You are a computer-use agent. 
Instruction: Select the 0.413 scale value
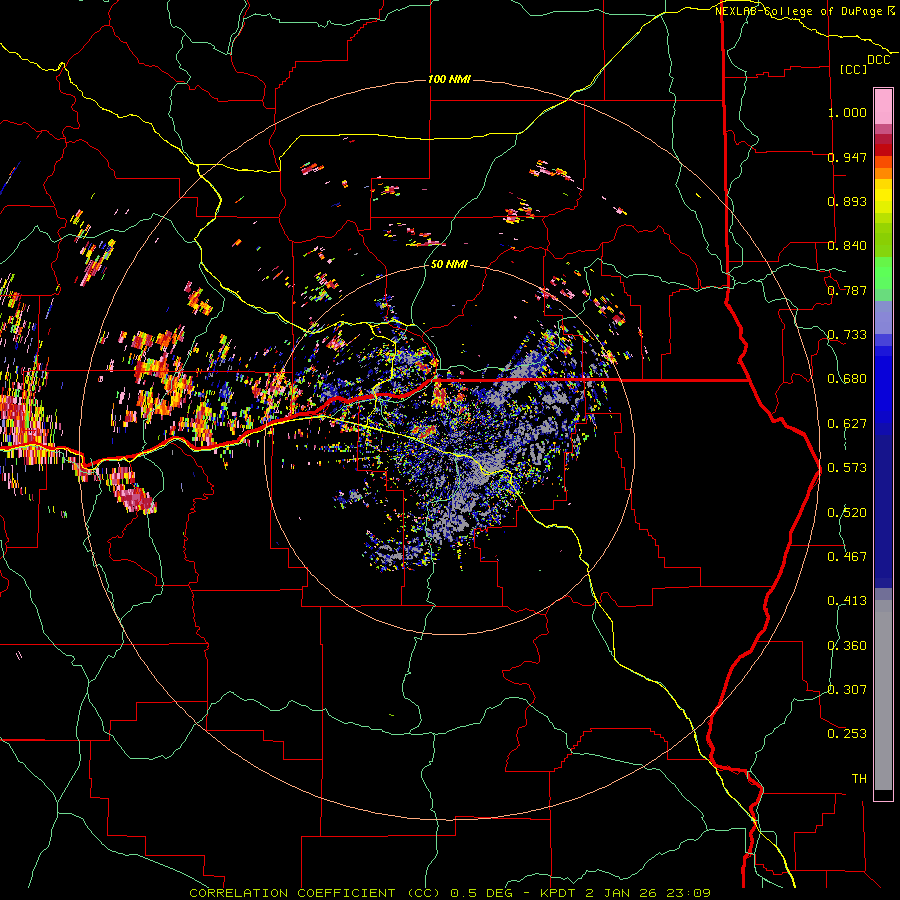pos(847,601)
